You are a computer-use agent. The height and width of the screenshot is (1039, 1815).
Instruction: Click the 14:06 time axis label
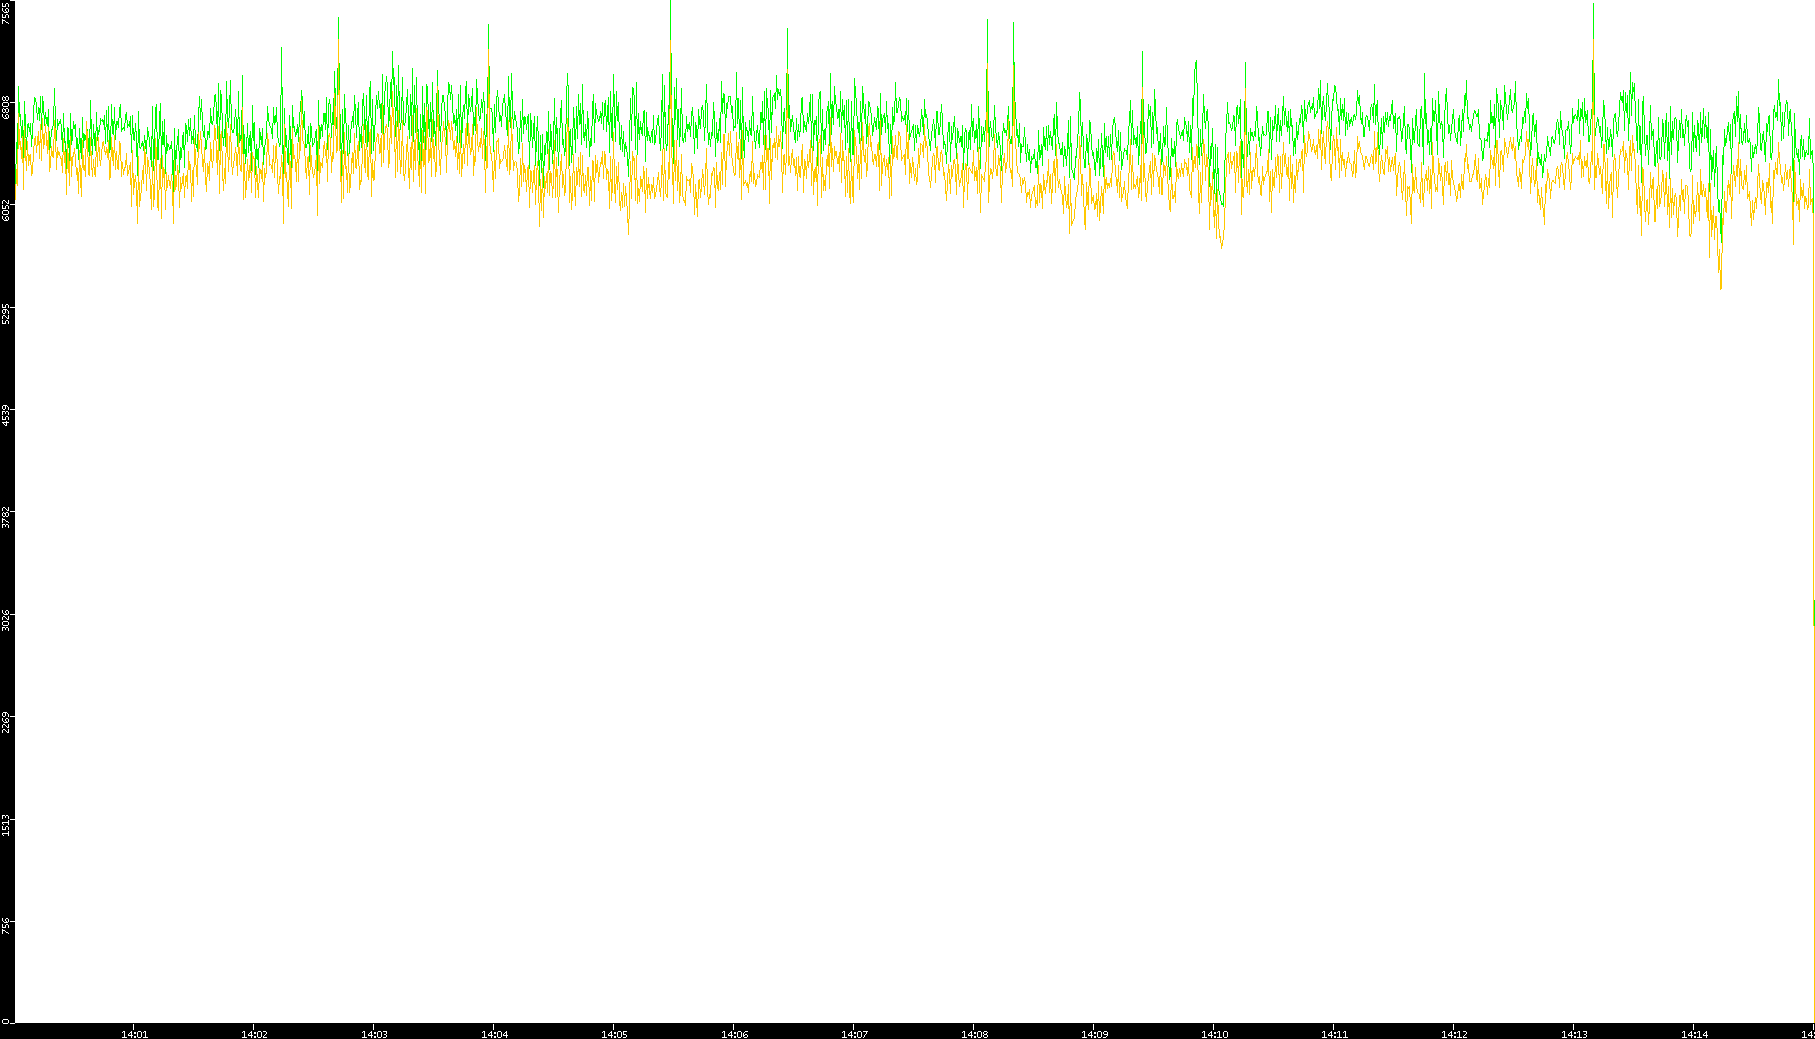pyautogui.click(x=734, y=1034)
